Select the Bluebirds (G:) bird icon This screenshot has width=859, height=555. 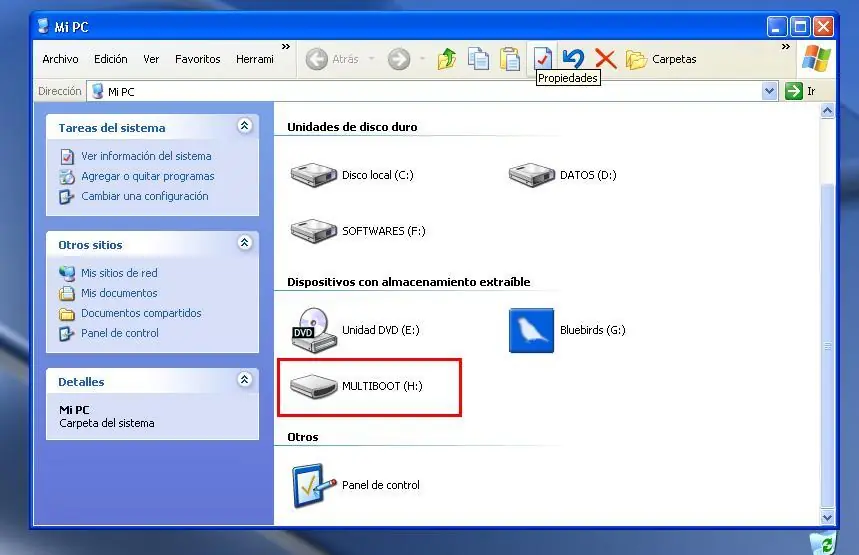point(531,330)
